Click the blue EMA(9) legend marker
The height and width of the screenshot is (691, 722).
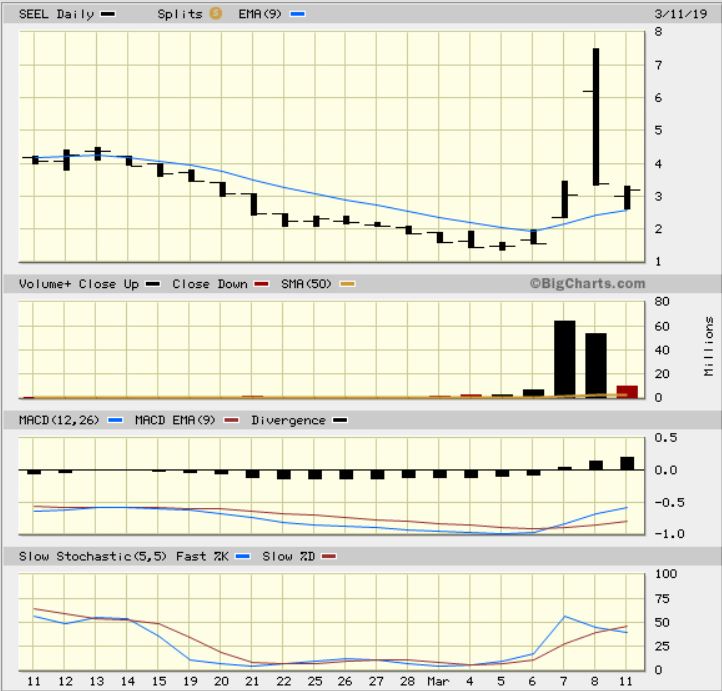click(296, 14)
